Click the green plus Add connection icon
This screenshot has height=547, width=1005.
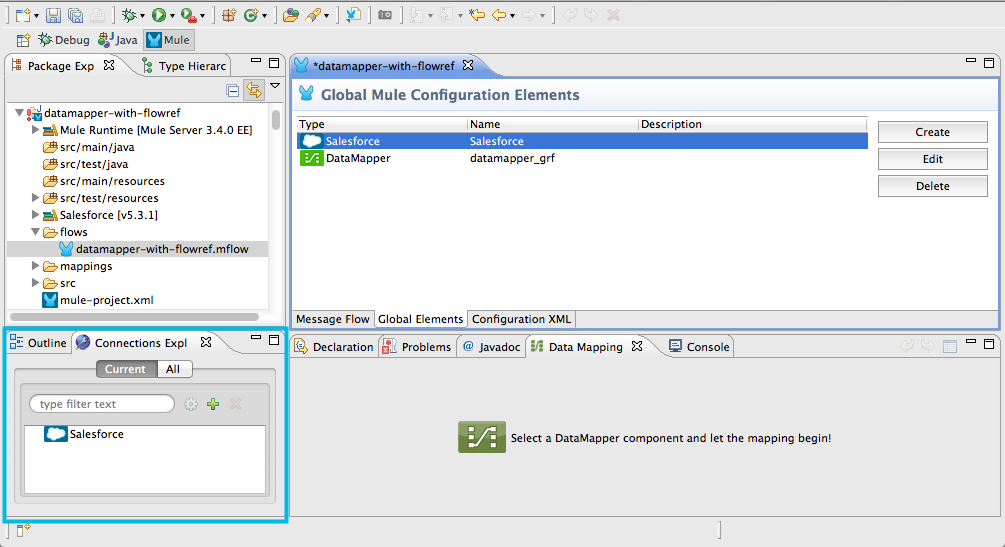tap(212, 404)
